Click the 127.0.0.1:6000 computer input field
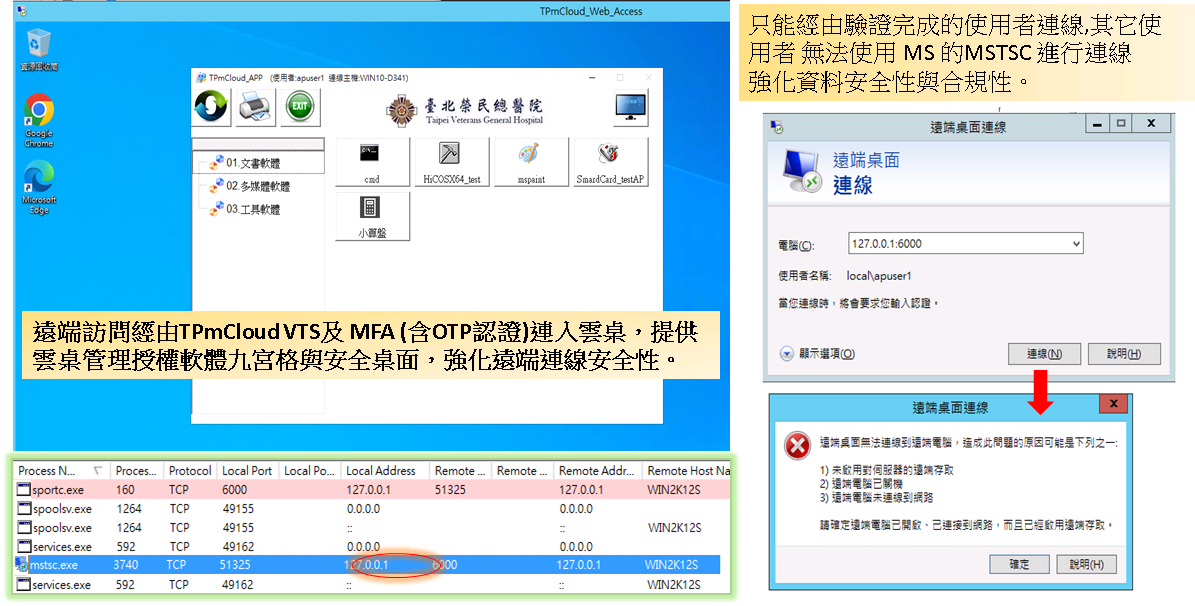1195x606 pixels. (x=966, y=244)
